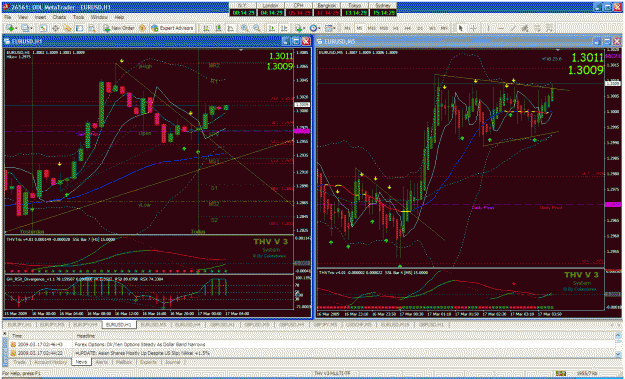This screenshot has height=379, width=625.
Task: Open a new chart from the toolbar
Action: 10,28
